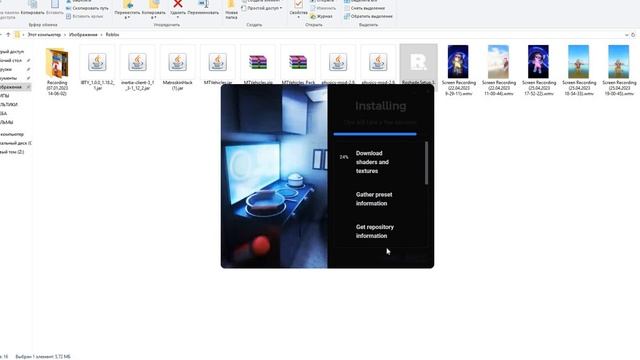Select Screen Recording 17-52-22 video thumbnail
The width and height of the screenshot is (640, 360).
(x=538, y=62)
